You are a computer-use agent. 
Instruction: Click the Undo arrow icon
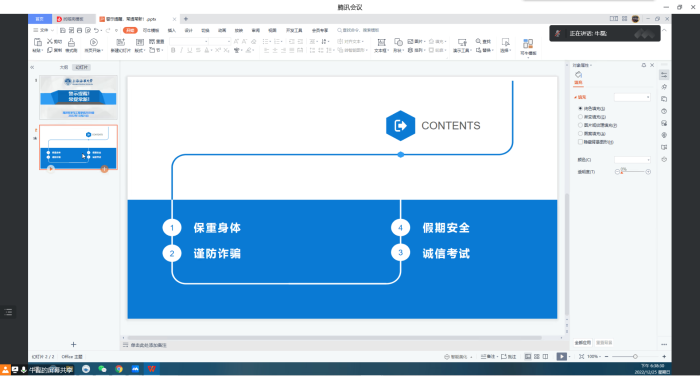96,30
